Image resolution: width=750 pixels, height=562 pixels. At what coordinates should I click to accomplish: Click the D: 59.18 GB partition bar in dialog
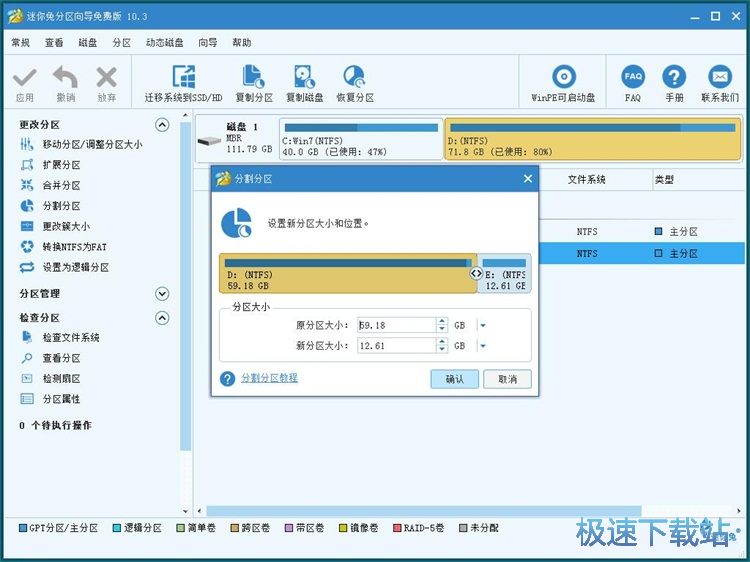pyautogui.click(x=348, y=273)
